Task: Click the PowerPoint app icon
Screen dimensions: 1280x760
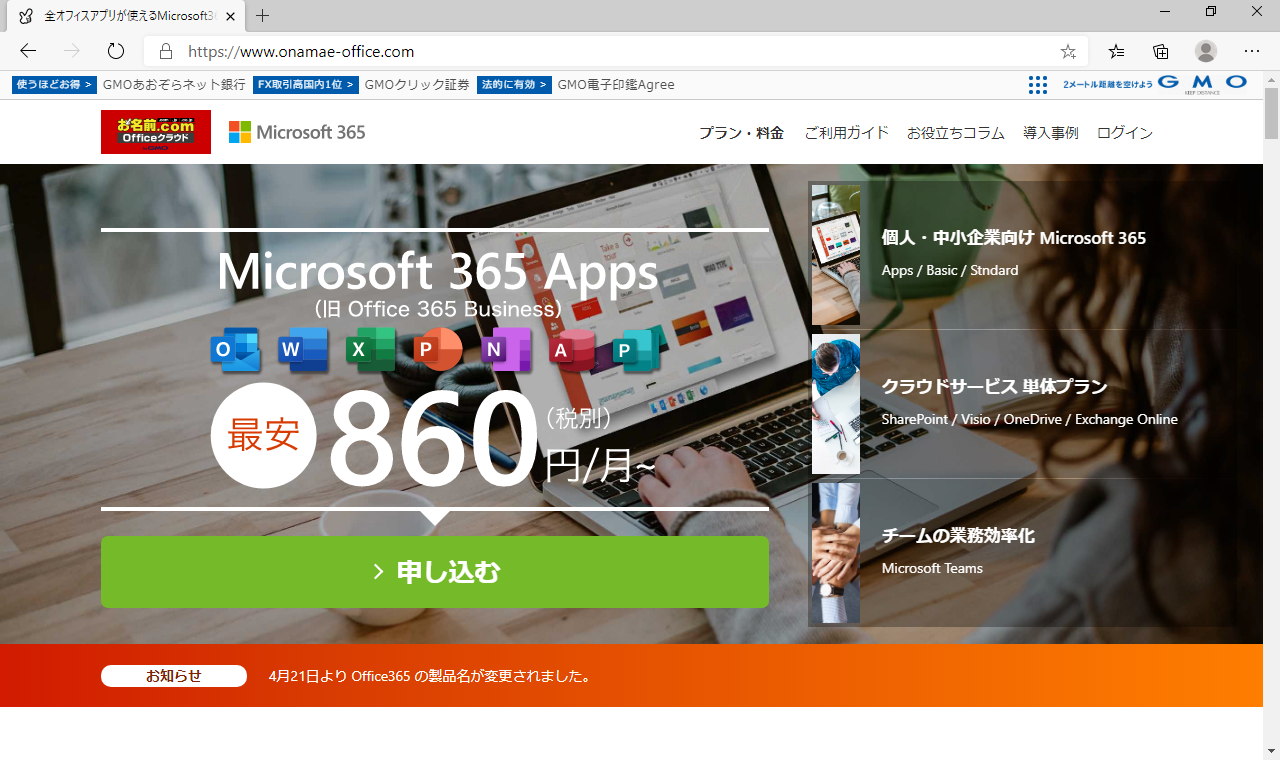Action: 438,350
